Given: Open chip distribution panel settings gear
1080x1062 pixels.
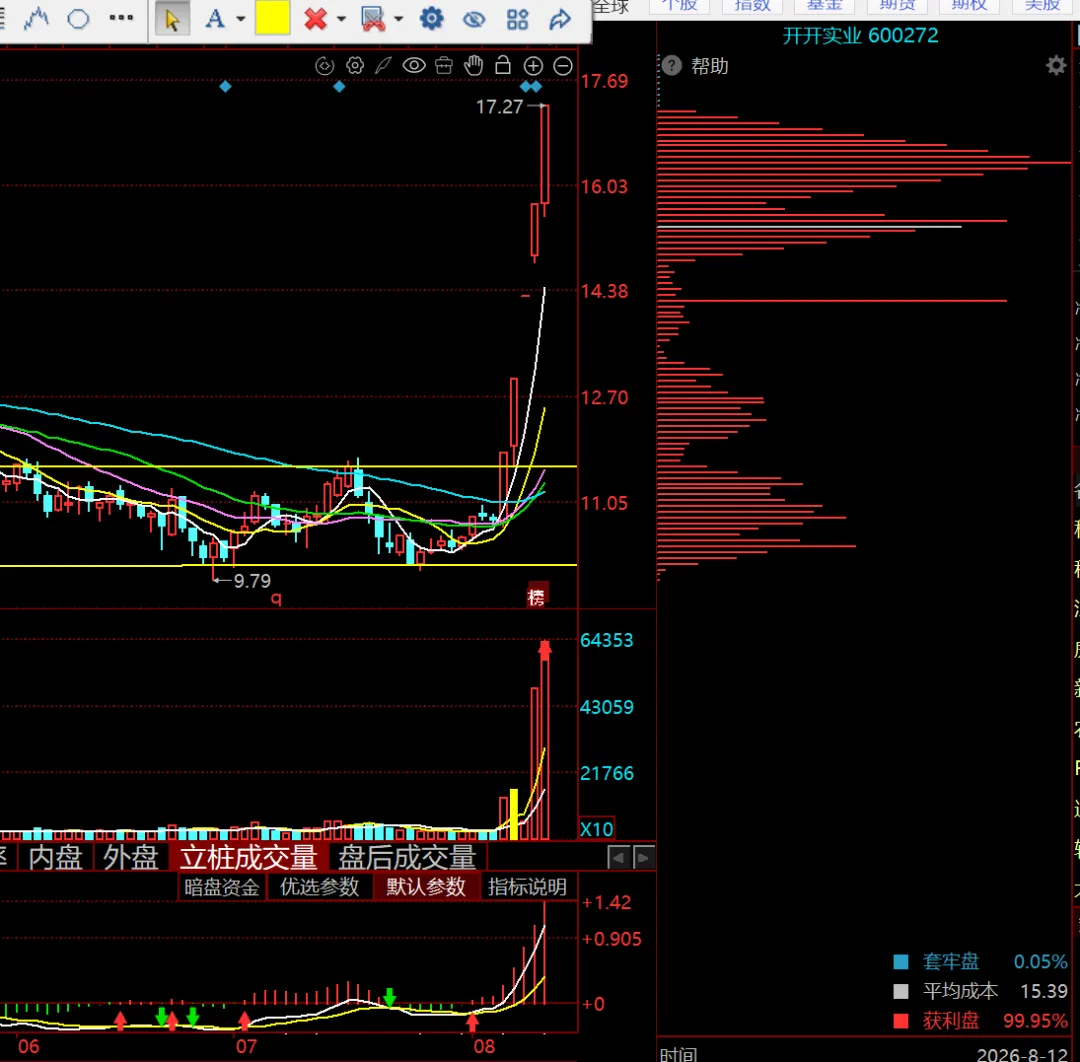Looking at the screenshot, I should [1055, 65].
